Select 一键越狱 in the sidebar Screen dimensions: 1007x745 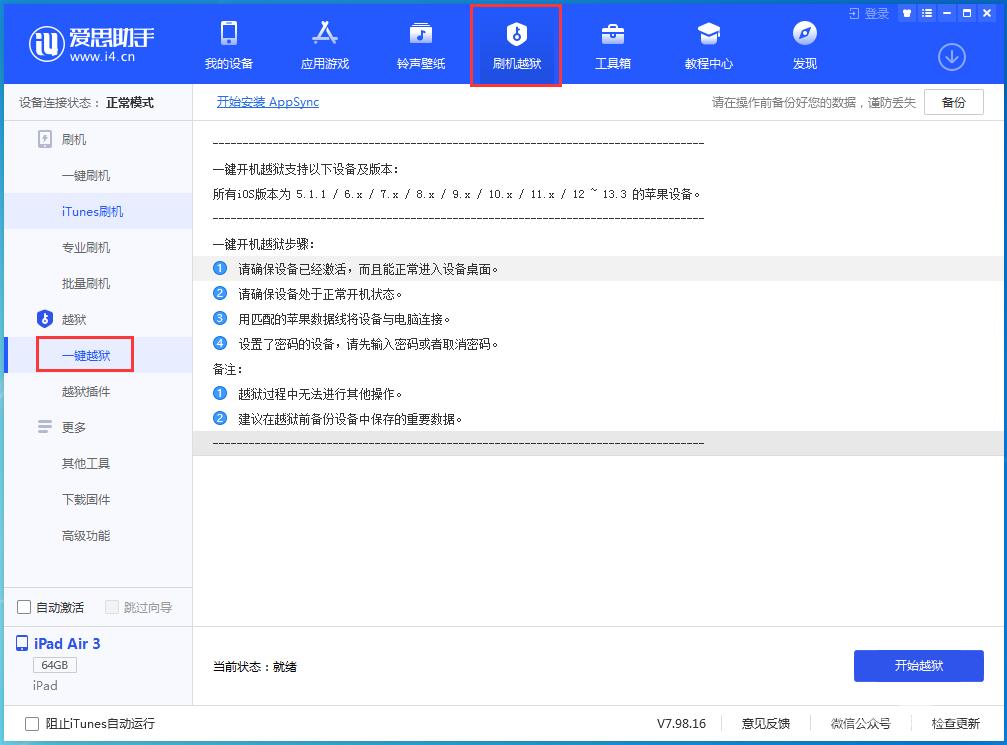[x=85, y=355]
